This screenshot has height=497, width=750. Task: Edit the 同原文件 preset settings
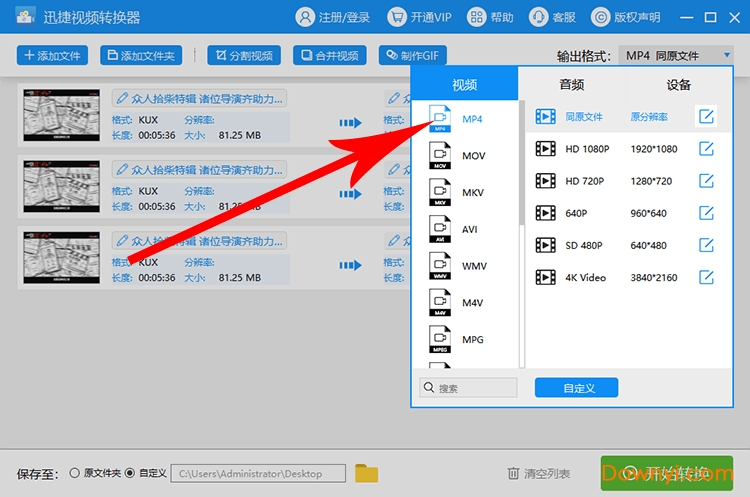(x=706, y=116)
